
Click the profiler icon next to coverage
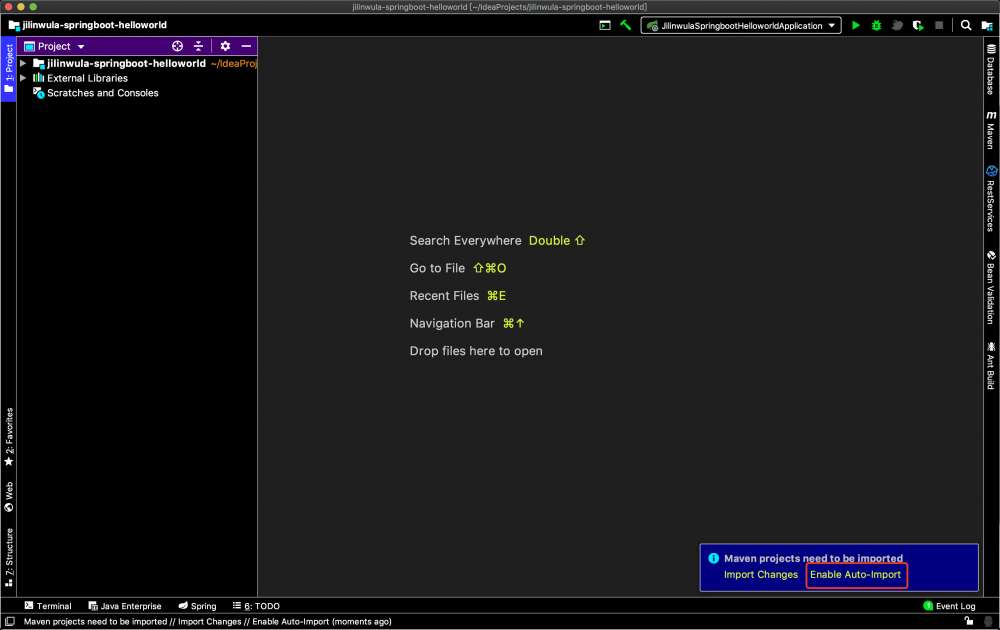897,26
